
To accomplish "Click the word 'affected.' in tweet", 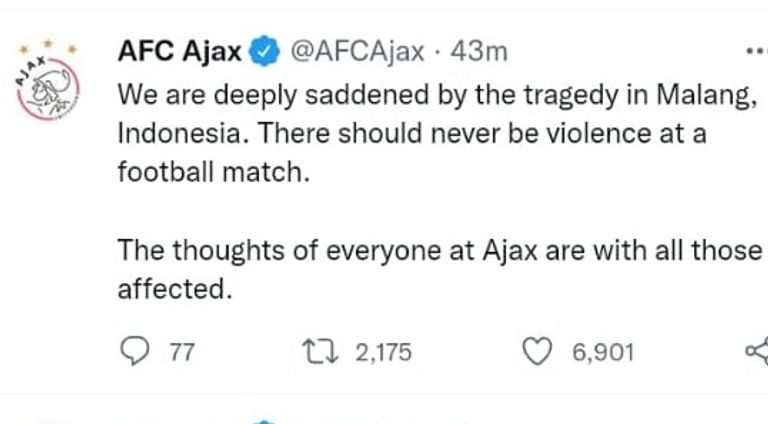I will 174,288.
